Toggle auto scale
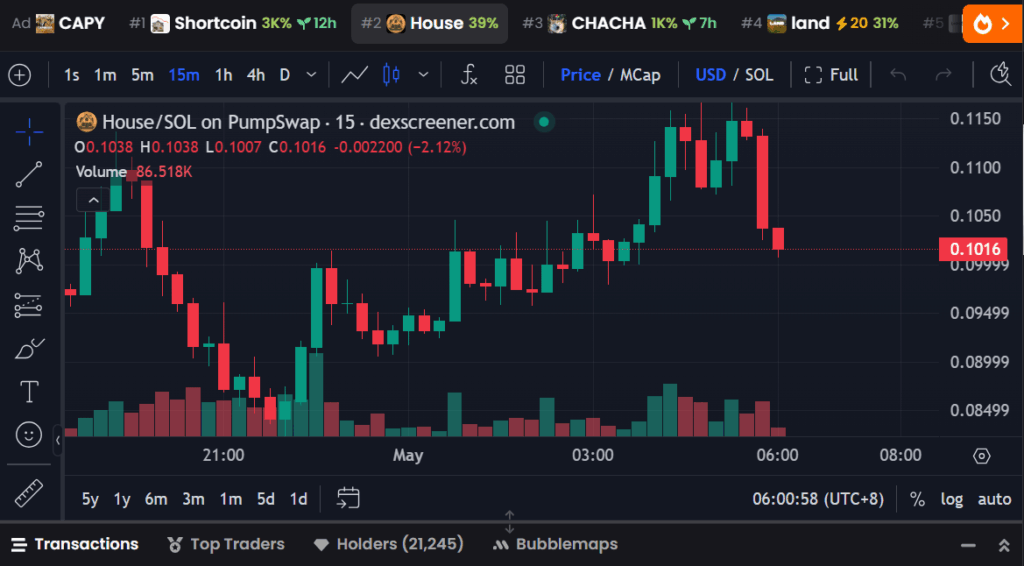This screenshot has width=1024, height=566. click(x=994, y=499)
